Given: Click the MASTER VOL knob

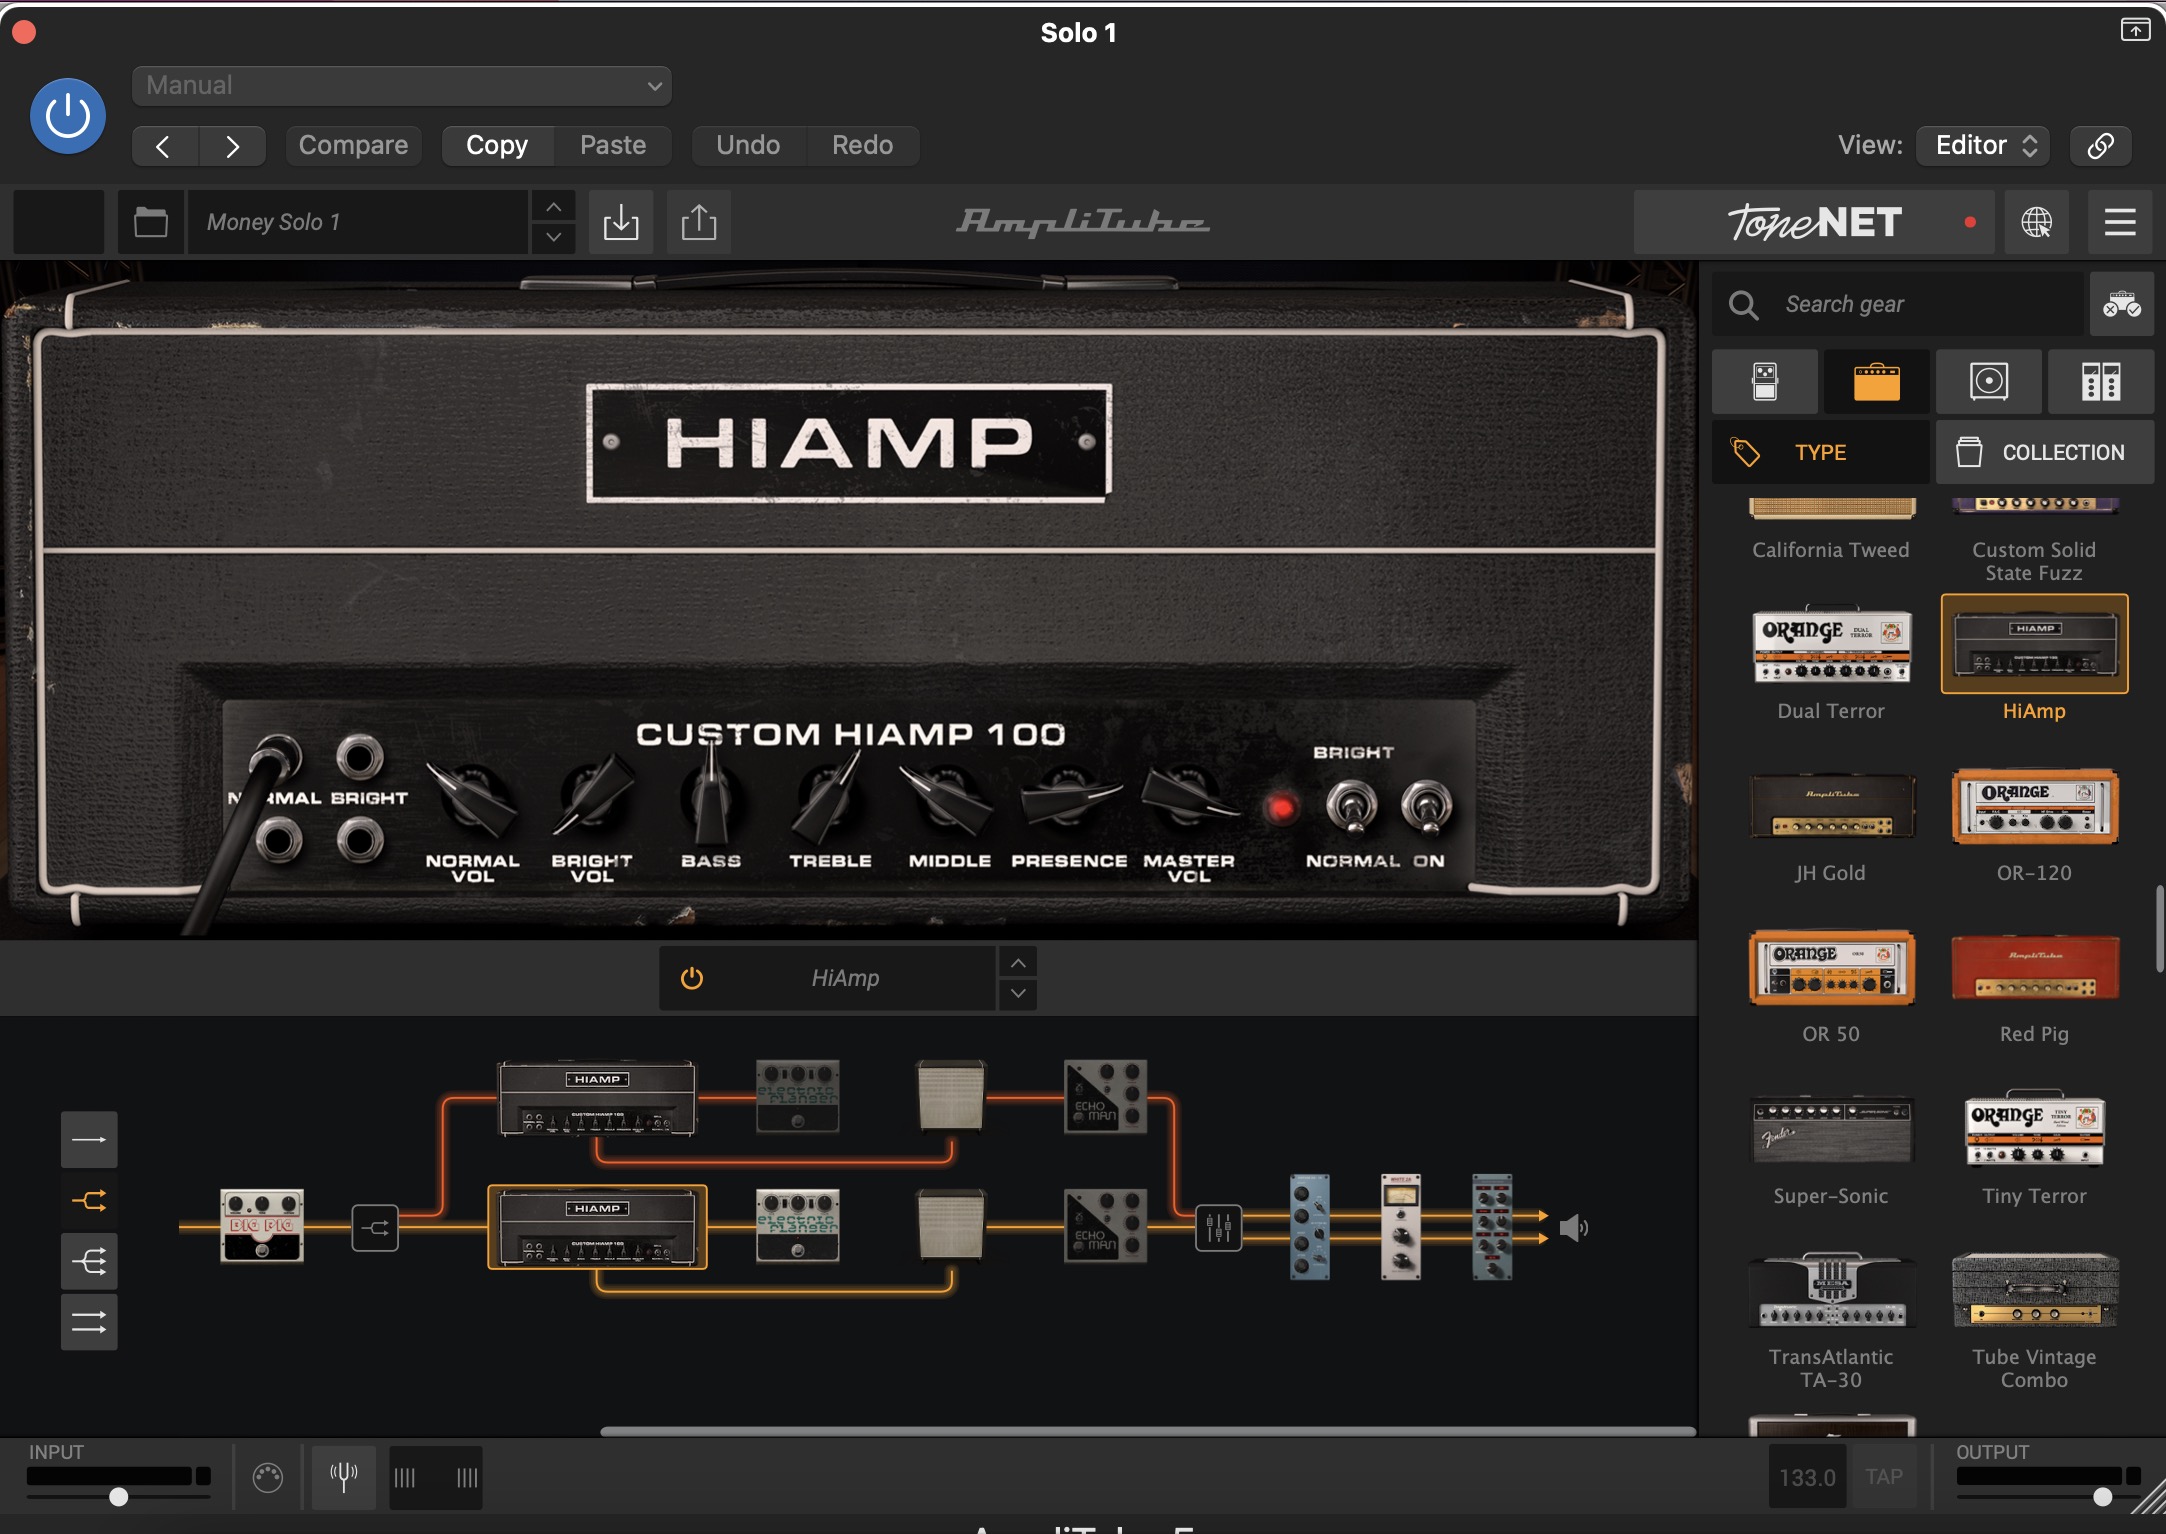Looking at the screenshot, I should [1188, 796].
